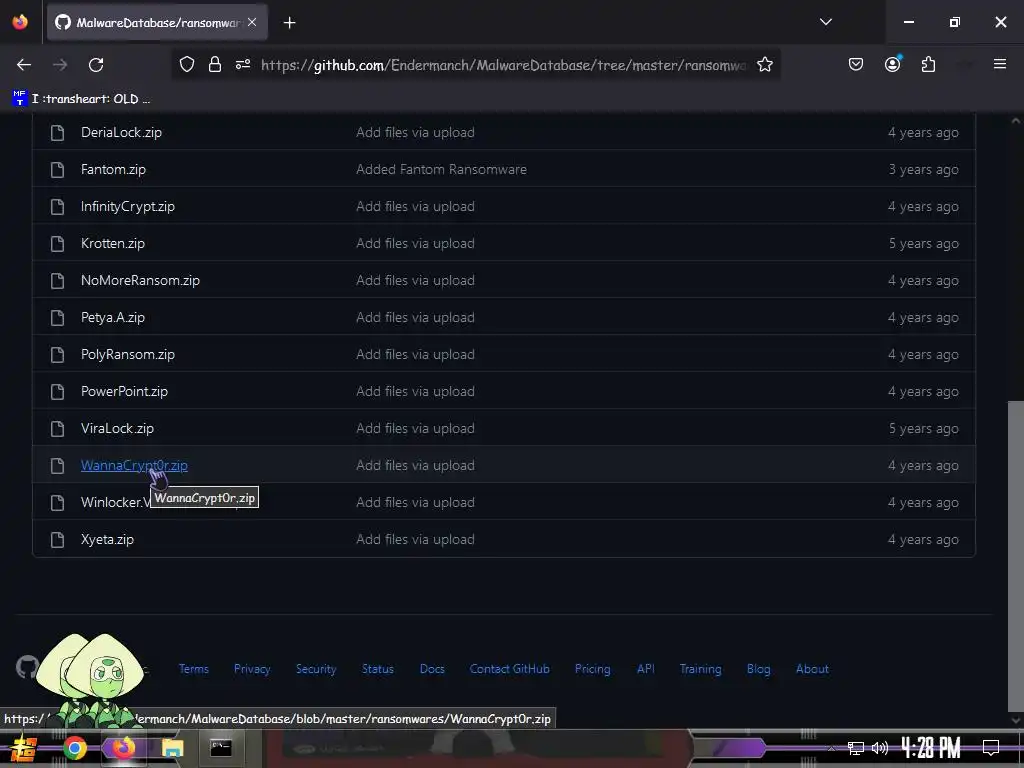This screenshot has height=768, width=1024.
Task: Open notification center on taskbar
Action: pos(991,747)
